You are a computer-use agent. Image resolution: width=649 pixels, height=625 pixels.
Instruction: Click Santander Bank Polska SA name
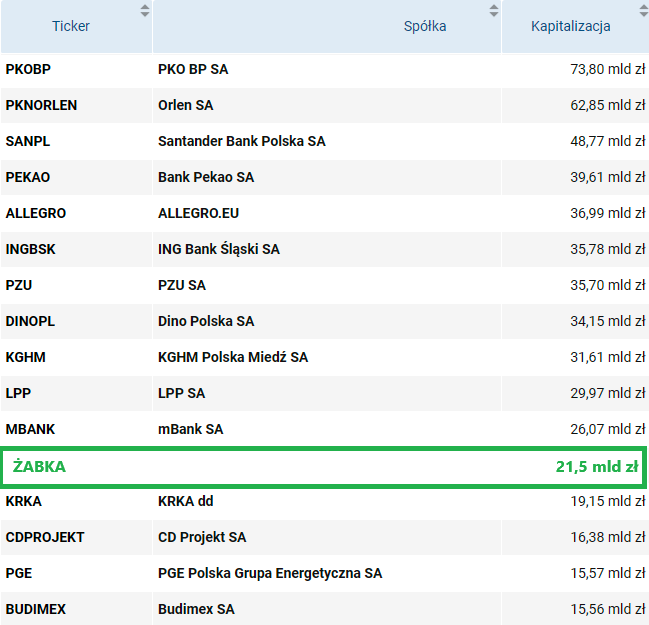point(242,141)
